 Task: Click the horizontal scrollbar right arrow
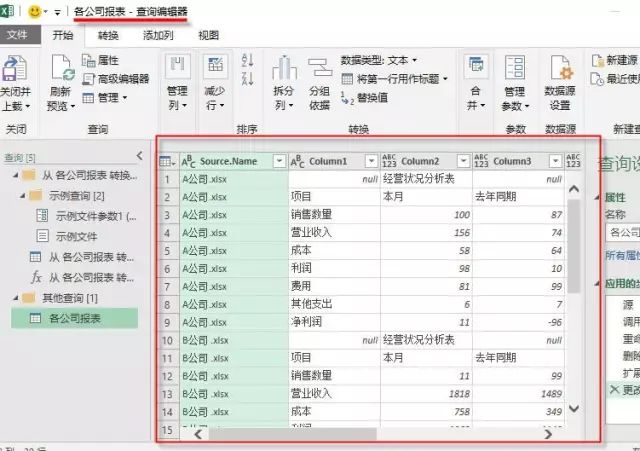549,434
